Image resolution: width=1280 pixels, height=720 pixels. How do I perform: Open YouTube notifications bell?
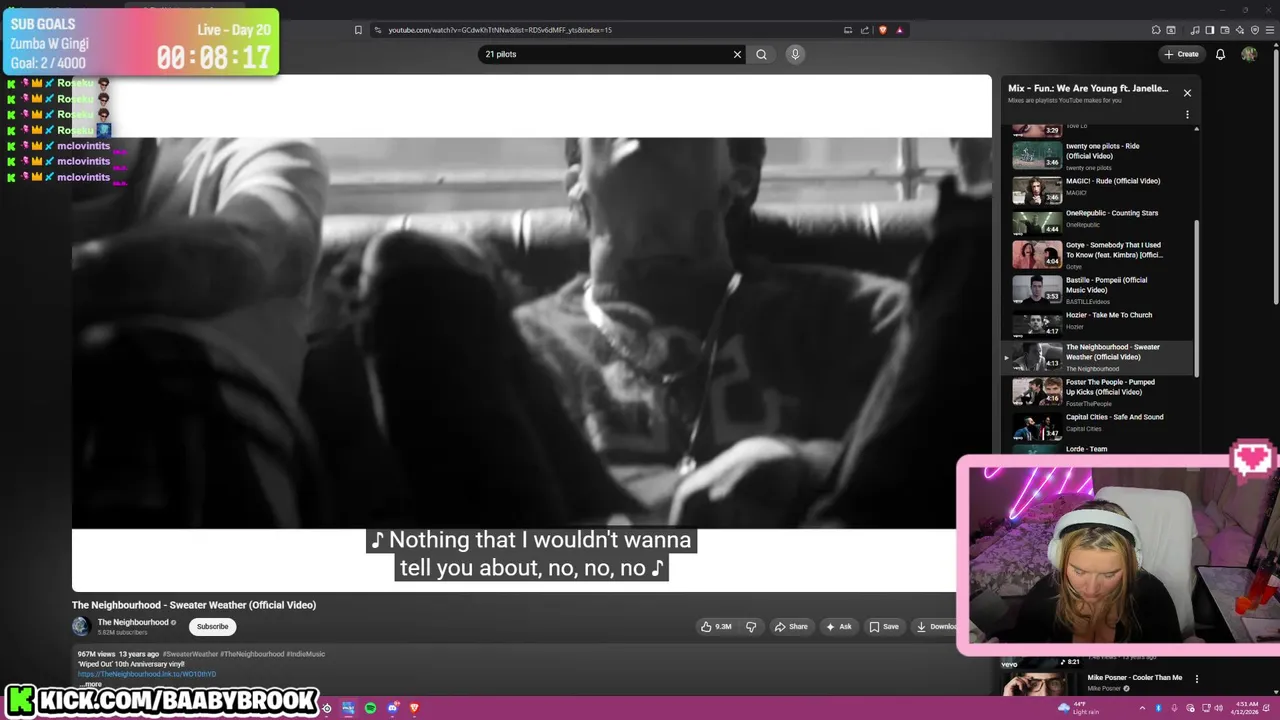point(1220,54)
